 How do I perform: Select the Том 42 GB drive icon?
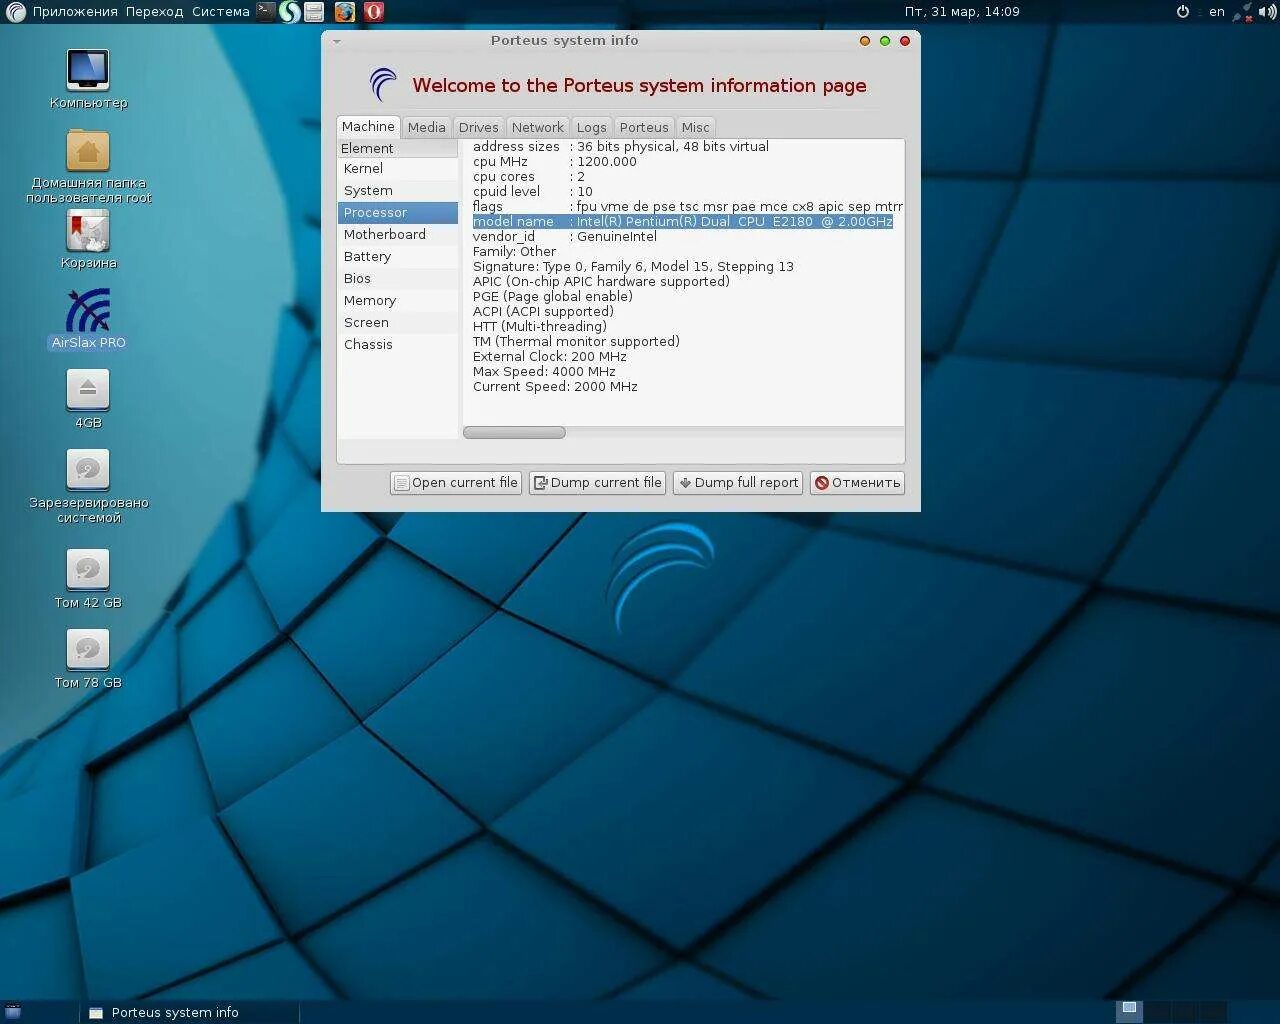pos(88,580)
